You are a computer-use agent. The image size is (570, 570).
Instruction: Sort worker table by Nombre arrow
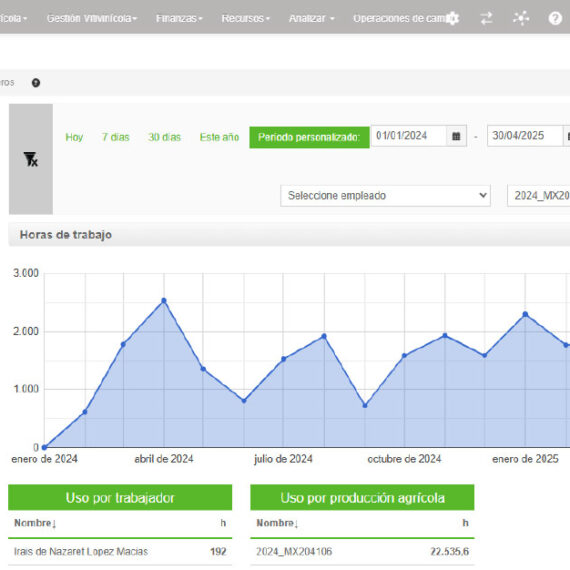35,523
